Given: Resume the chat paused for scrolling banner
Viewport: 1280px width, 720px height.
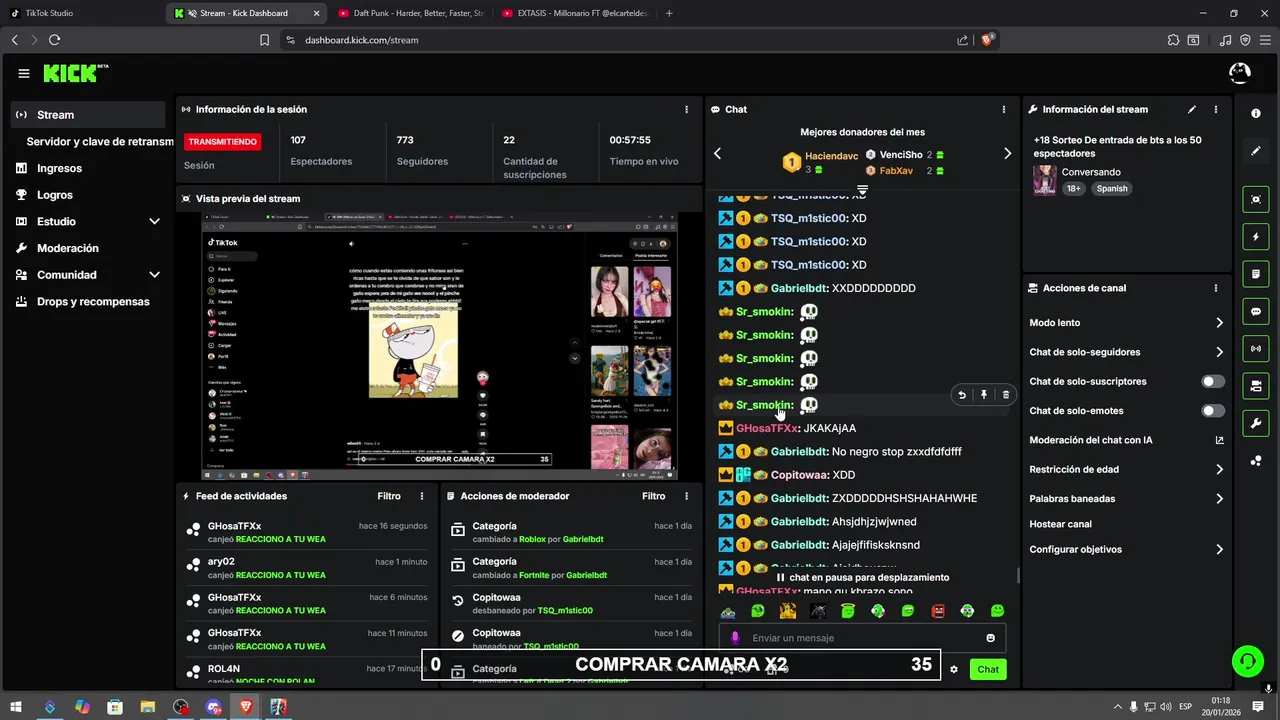Looking at the screenshot, I should (x=862, y=577).
